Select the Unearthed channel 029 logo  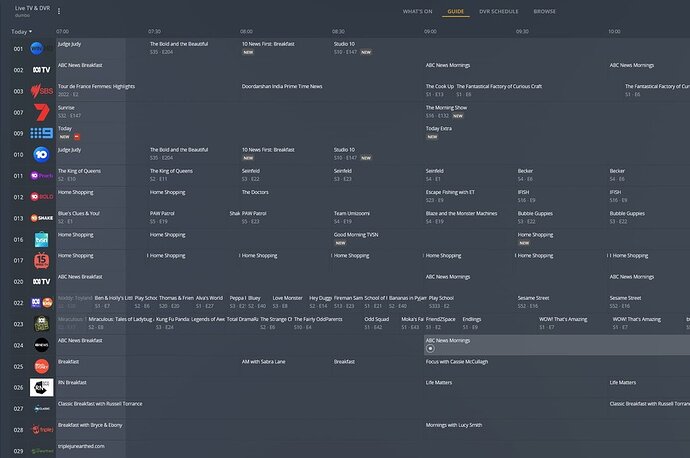click(41, 451)
